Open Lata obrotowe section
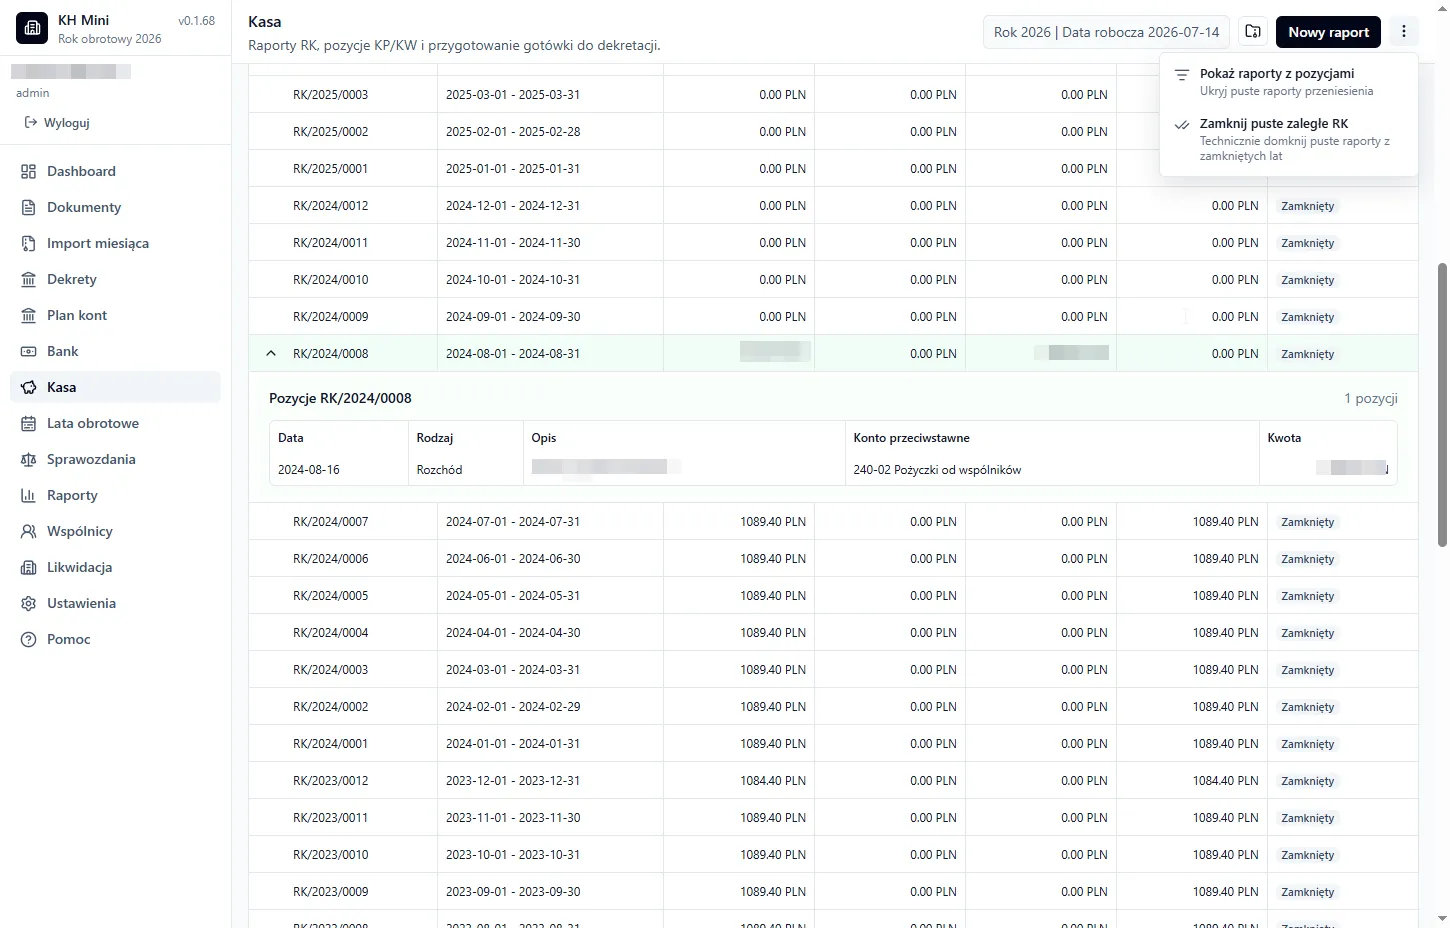The image size is (1450, 928). 115,423
